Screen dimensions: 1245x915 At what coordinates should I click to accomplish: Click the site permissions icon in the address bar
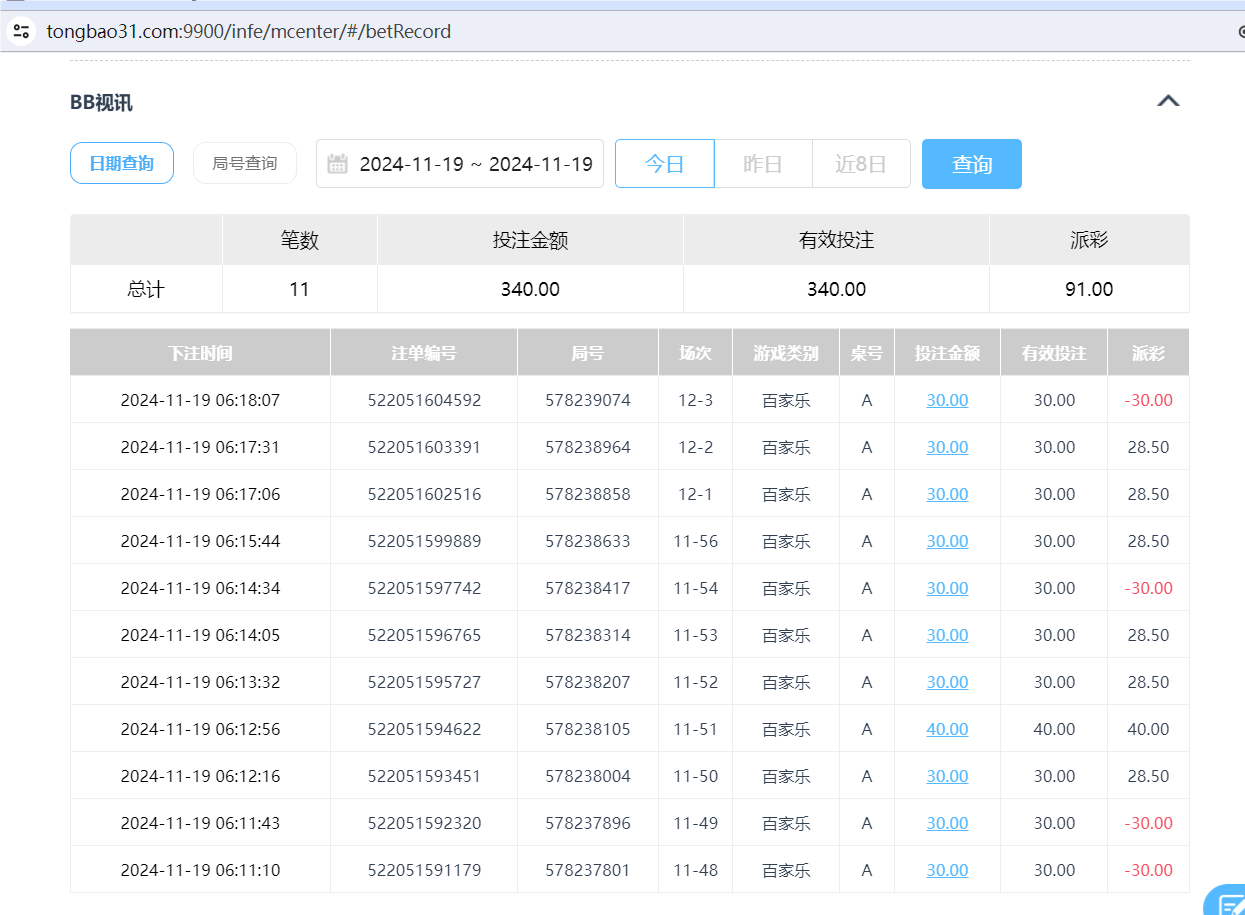[x=21, y=31]
